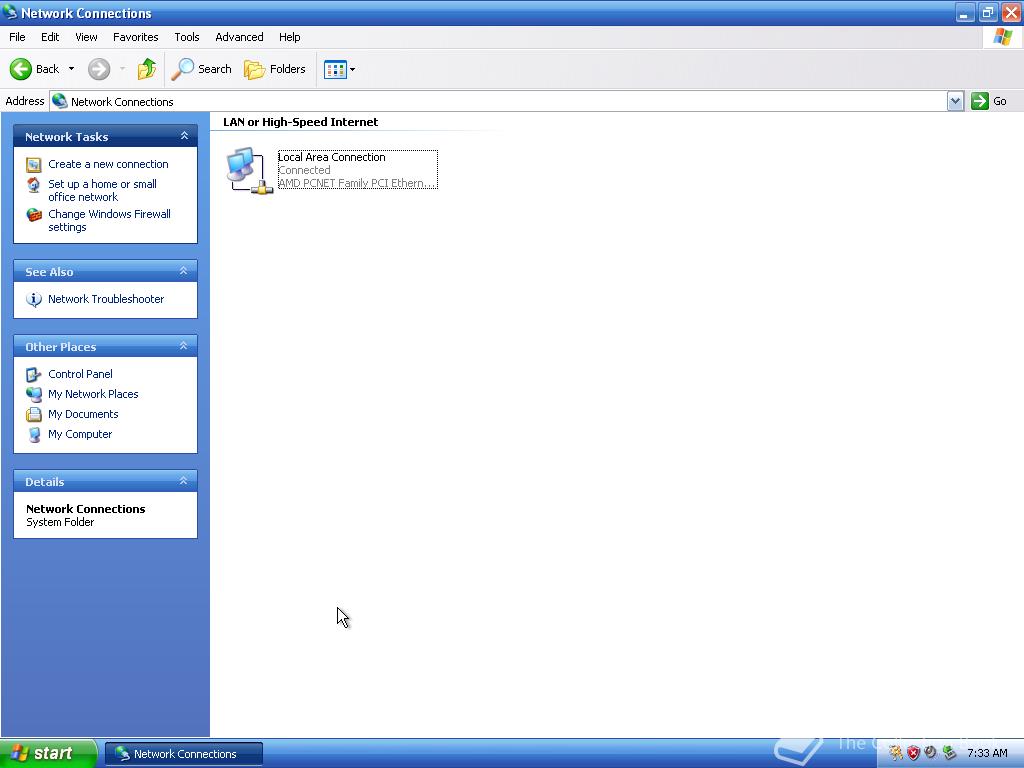Close the Network Connections window
Screen dimensions: 1024x768
(1012, 12)
